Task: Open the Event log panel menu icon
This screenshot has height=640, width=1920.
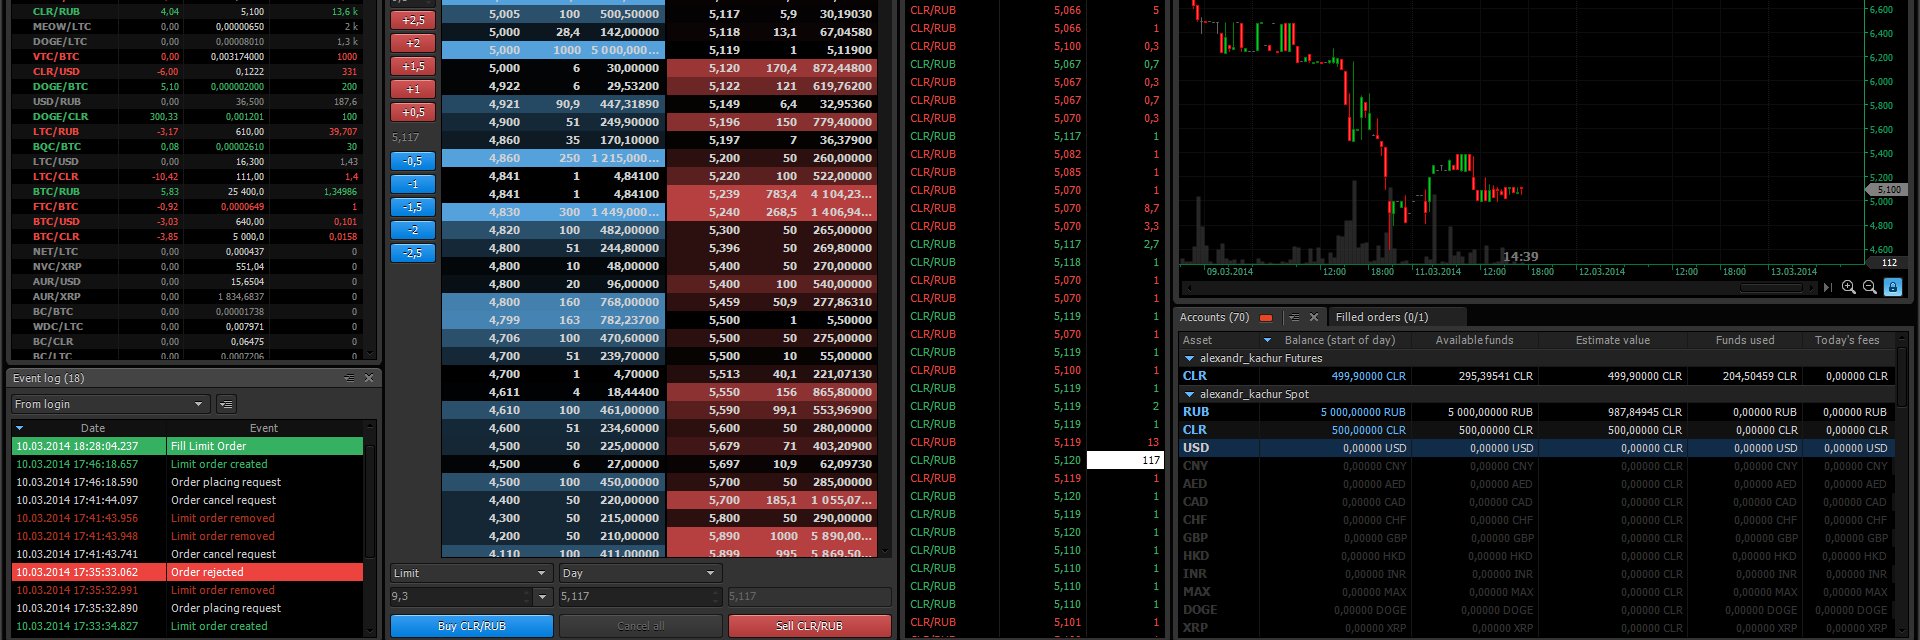Action: coord(349,378)
